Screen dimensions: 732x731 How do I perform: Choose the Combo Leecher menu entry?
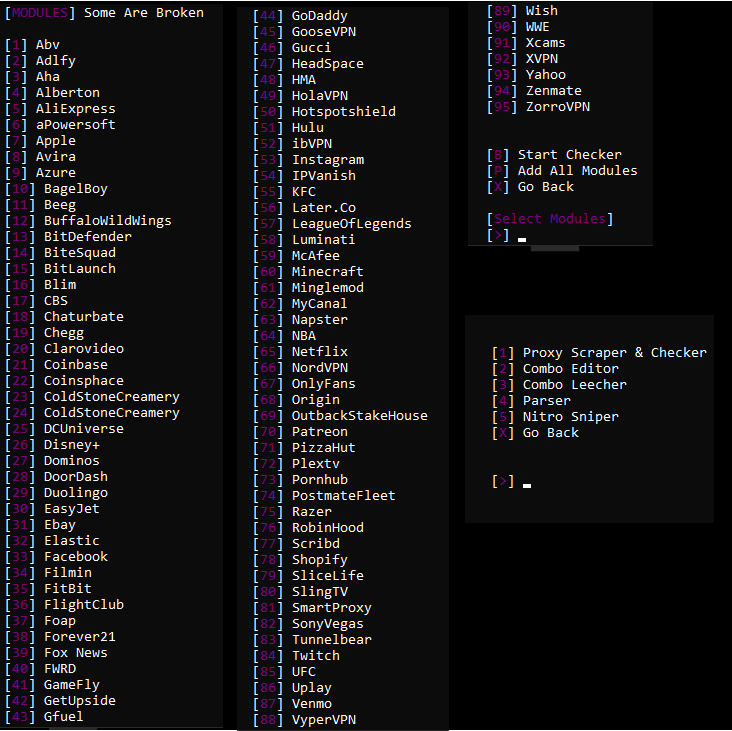[559, 385]
